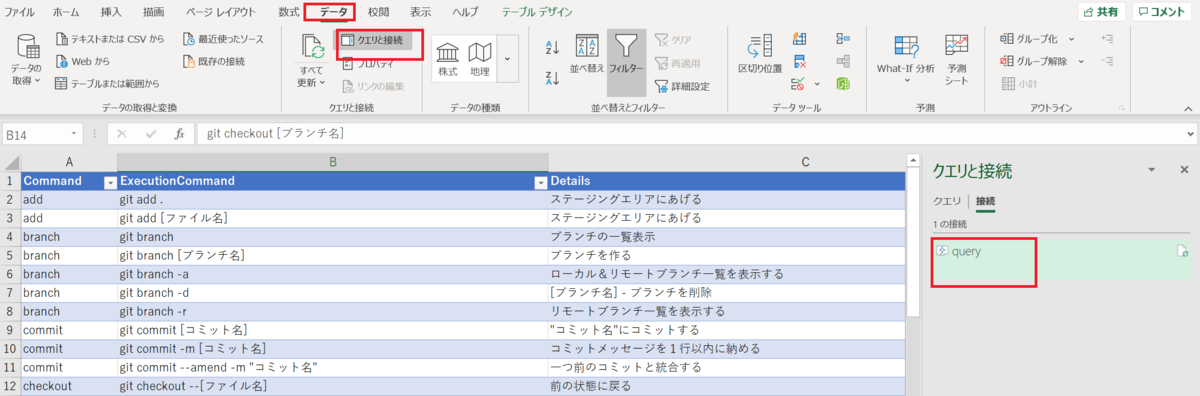
Task: Ungroup with グループ解除
Action: 1033,61
